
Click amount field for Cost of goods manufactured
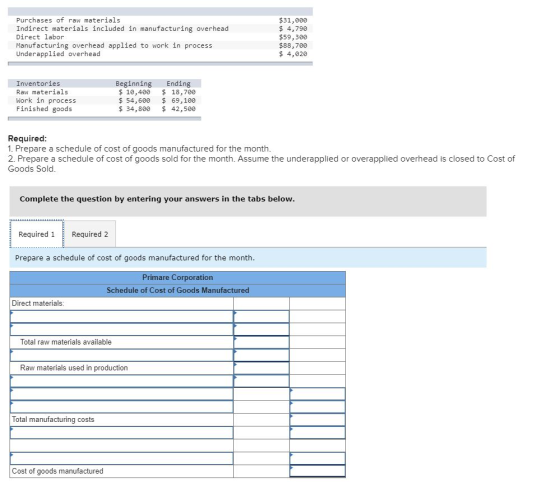(318, 471)
